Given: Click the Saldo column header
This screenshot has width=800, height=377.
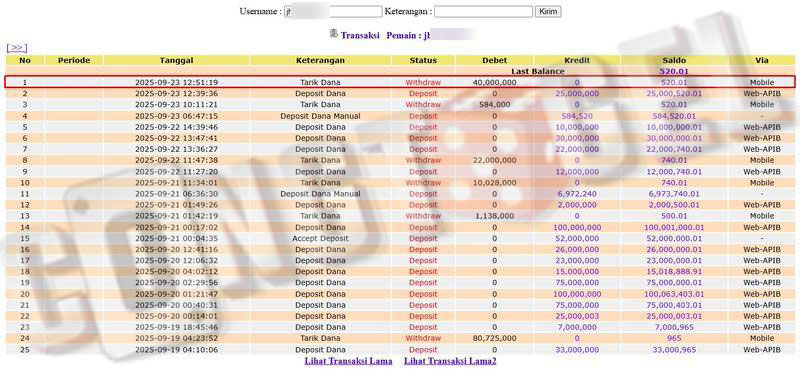Looking at the screenshot, I should tap(674, 60).
